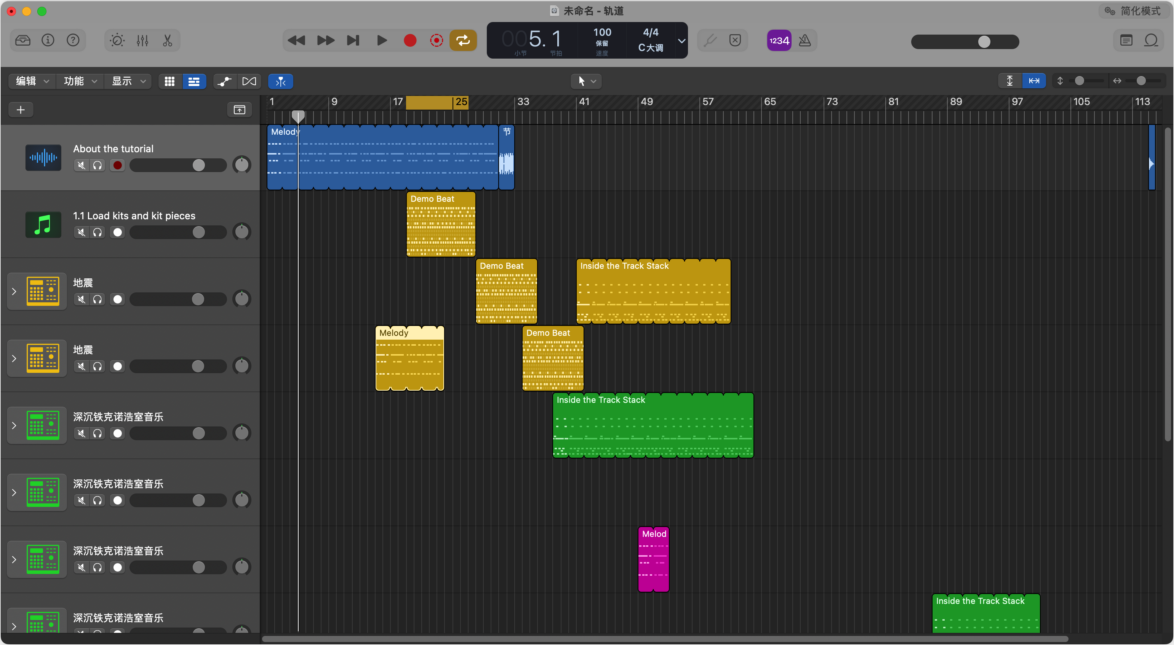1174x645 pixels.
Task: Click the pan knob on About the tutorial track
Action: point(241,165)
